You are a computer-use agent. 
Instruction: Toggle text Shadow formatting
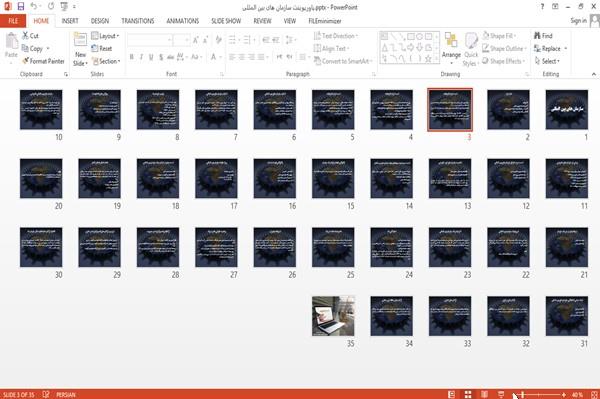(161, 57)
